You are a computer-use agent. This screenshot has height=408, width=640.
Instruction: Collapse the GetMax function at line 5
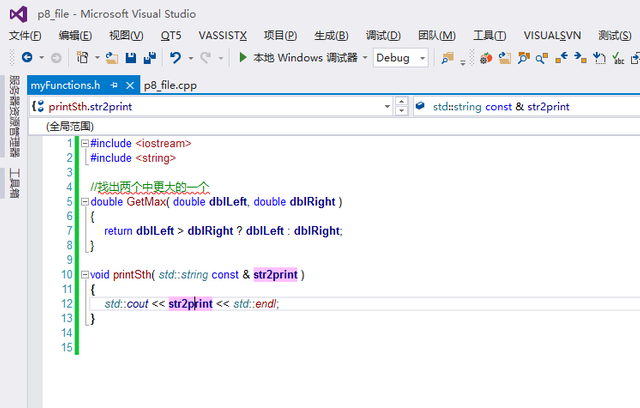click(x=85, y=202)
